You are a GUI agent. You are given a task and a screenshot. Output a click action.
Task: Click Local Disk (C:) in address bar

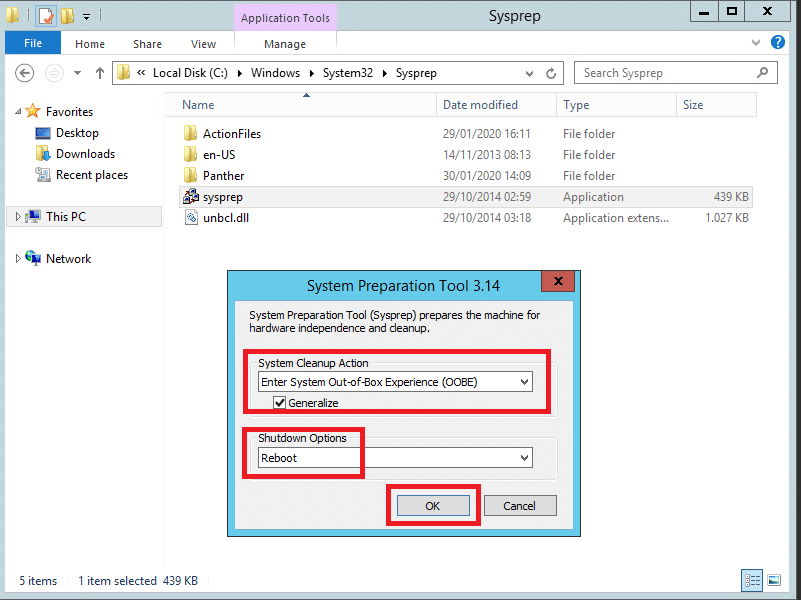[191, 73]
